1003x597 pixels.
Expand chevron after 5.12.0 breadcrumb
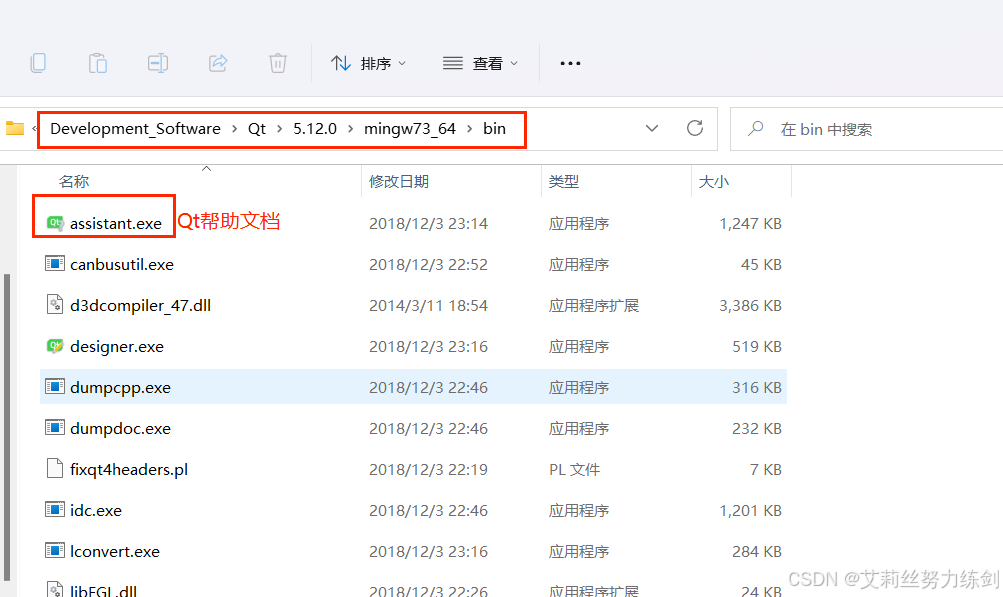coord(351,129)
